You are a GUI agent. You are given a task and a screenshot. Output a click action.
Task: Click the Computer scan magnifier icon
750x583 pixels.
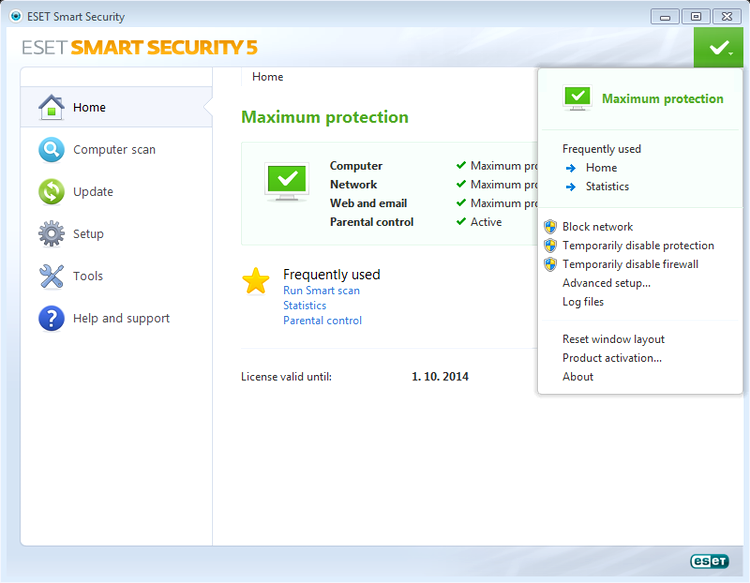click(51, 150)
